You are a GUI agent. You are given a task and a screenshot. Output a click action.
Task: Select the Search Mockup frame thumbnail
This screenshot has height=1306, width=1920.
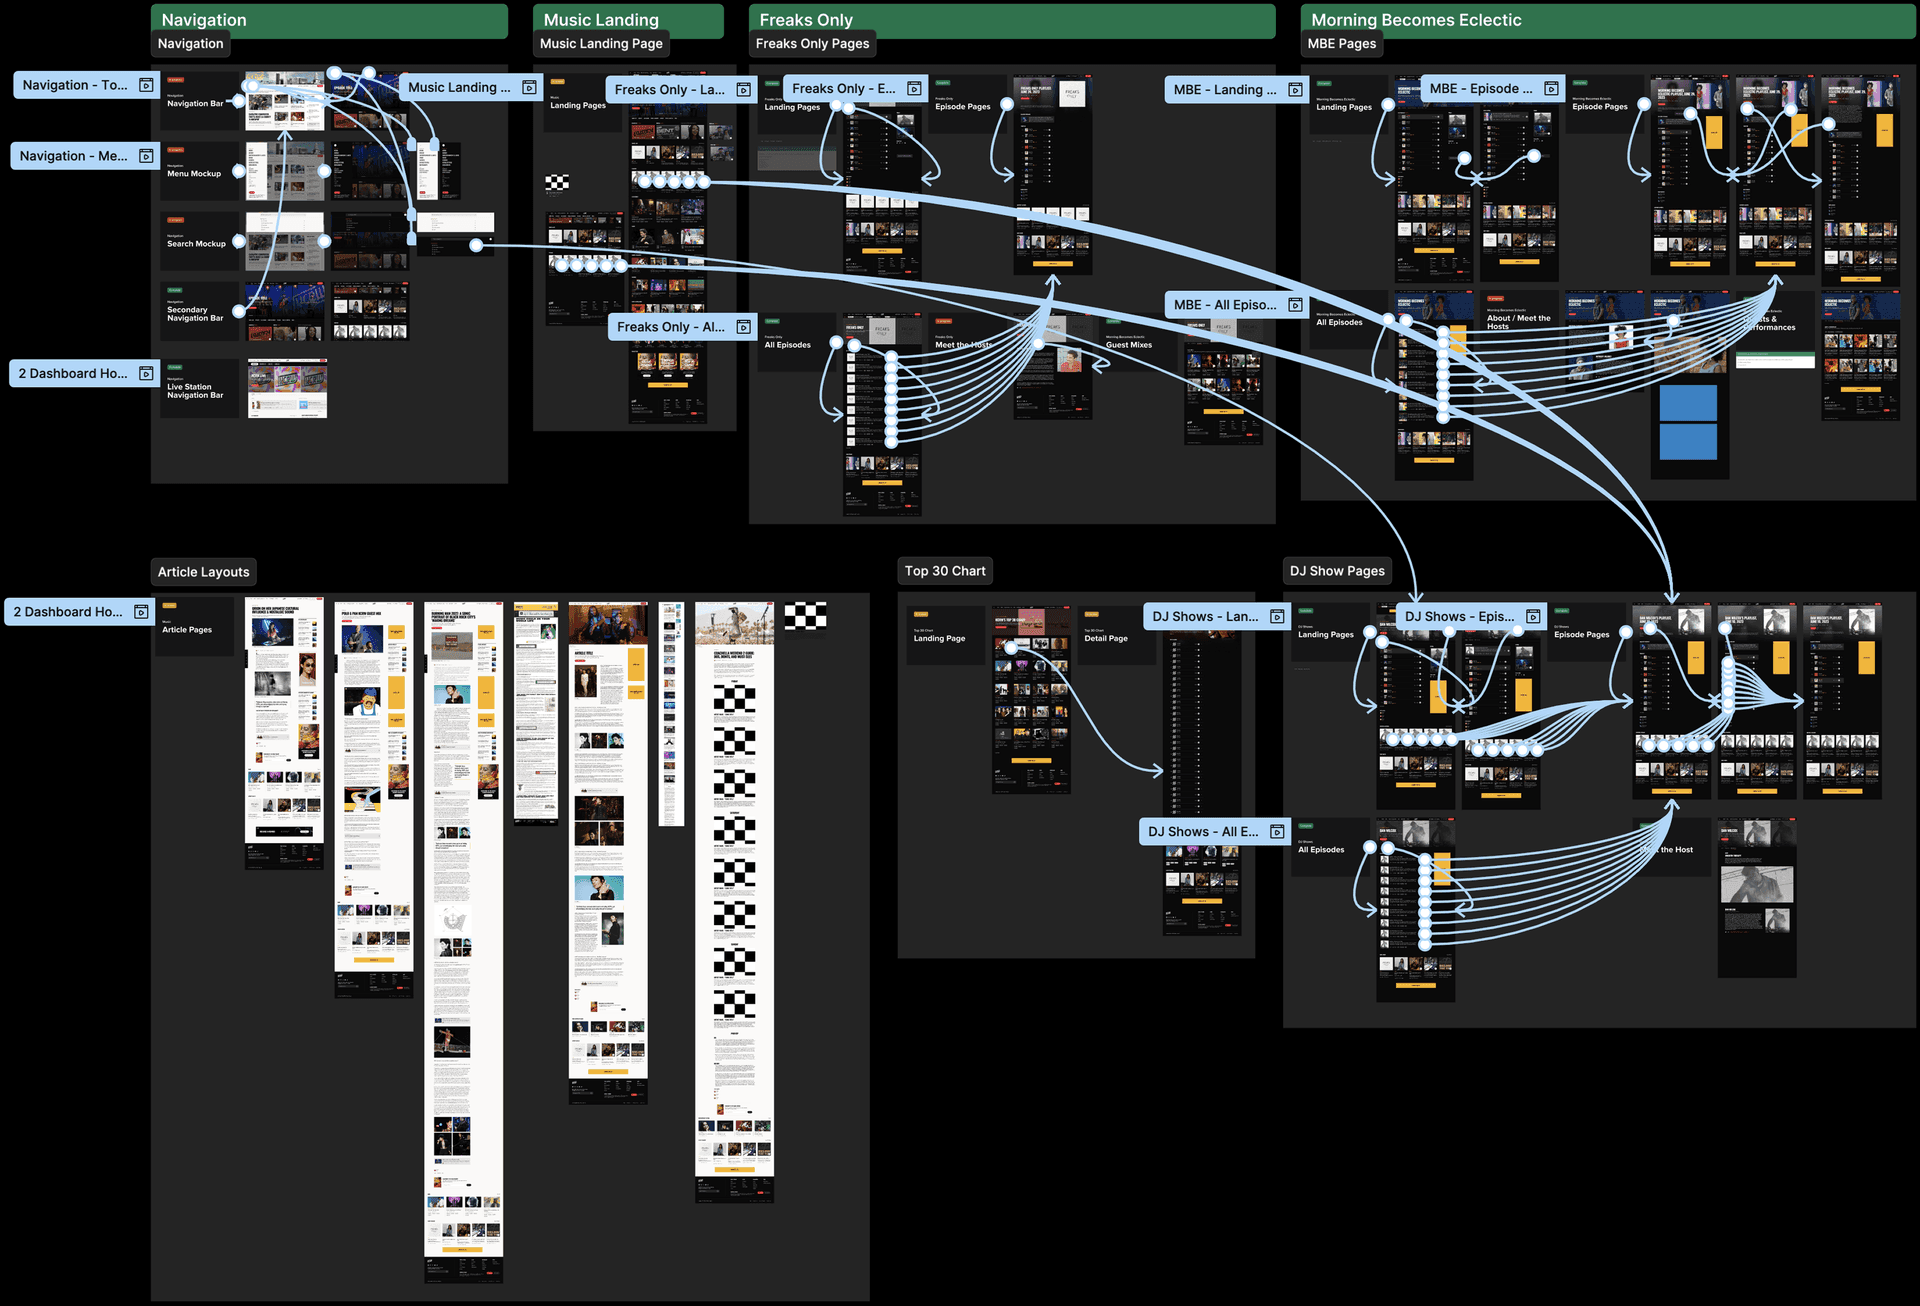tap(284, 241)
